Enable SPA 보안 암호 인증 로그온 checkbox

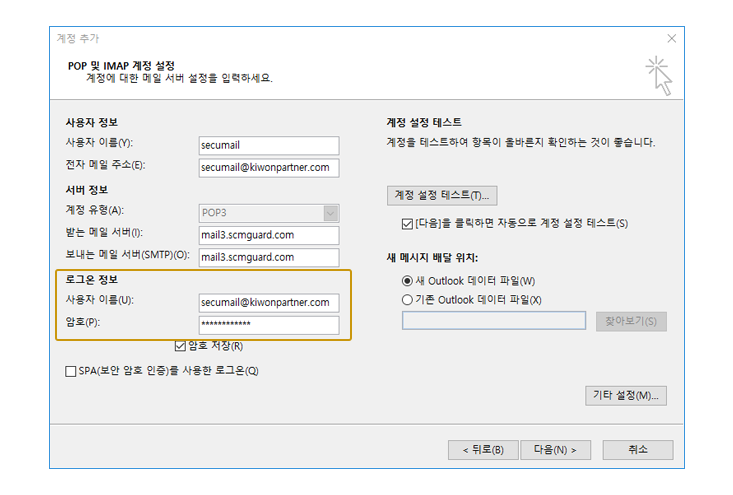[71, 371]
